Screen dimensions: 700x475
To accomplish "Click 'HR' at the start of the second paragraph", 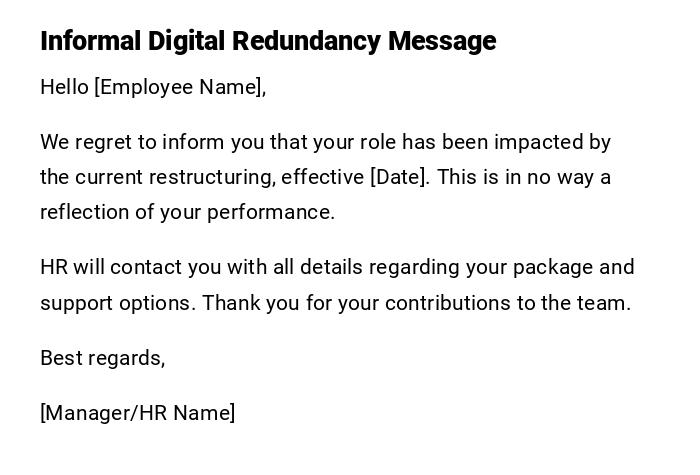I will coord(53,267).
